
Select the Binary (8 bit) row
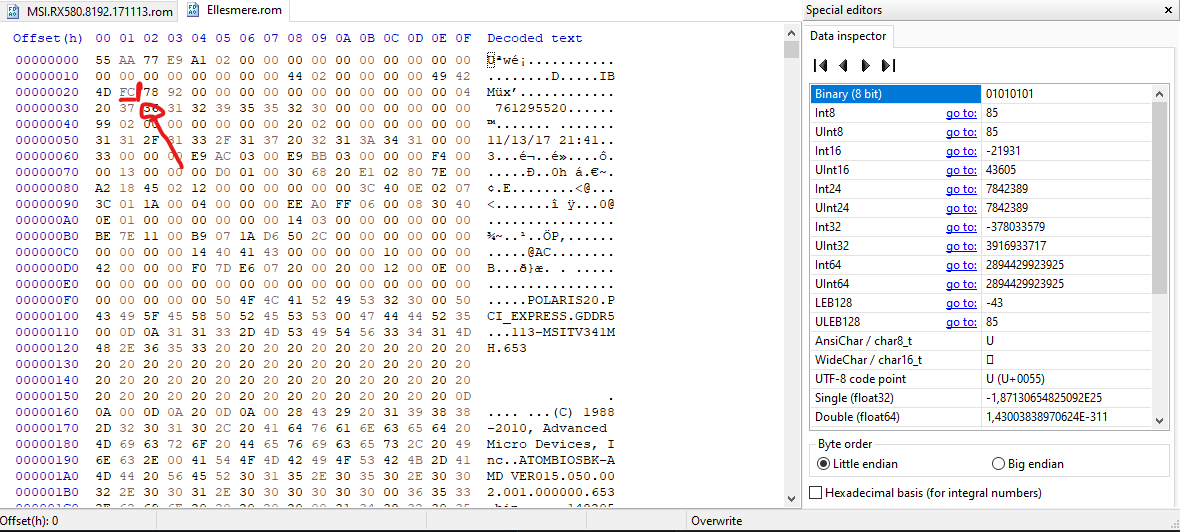[x=981, y=94]
